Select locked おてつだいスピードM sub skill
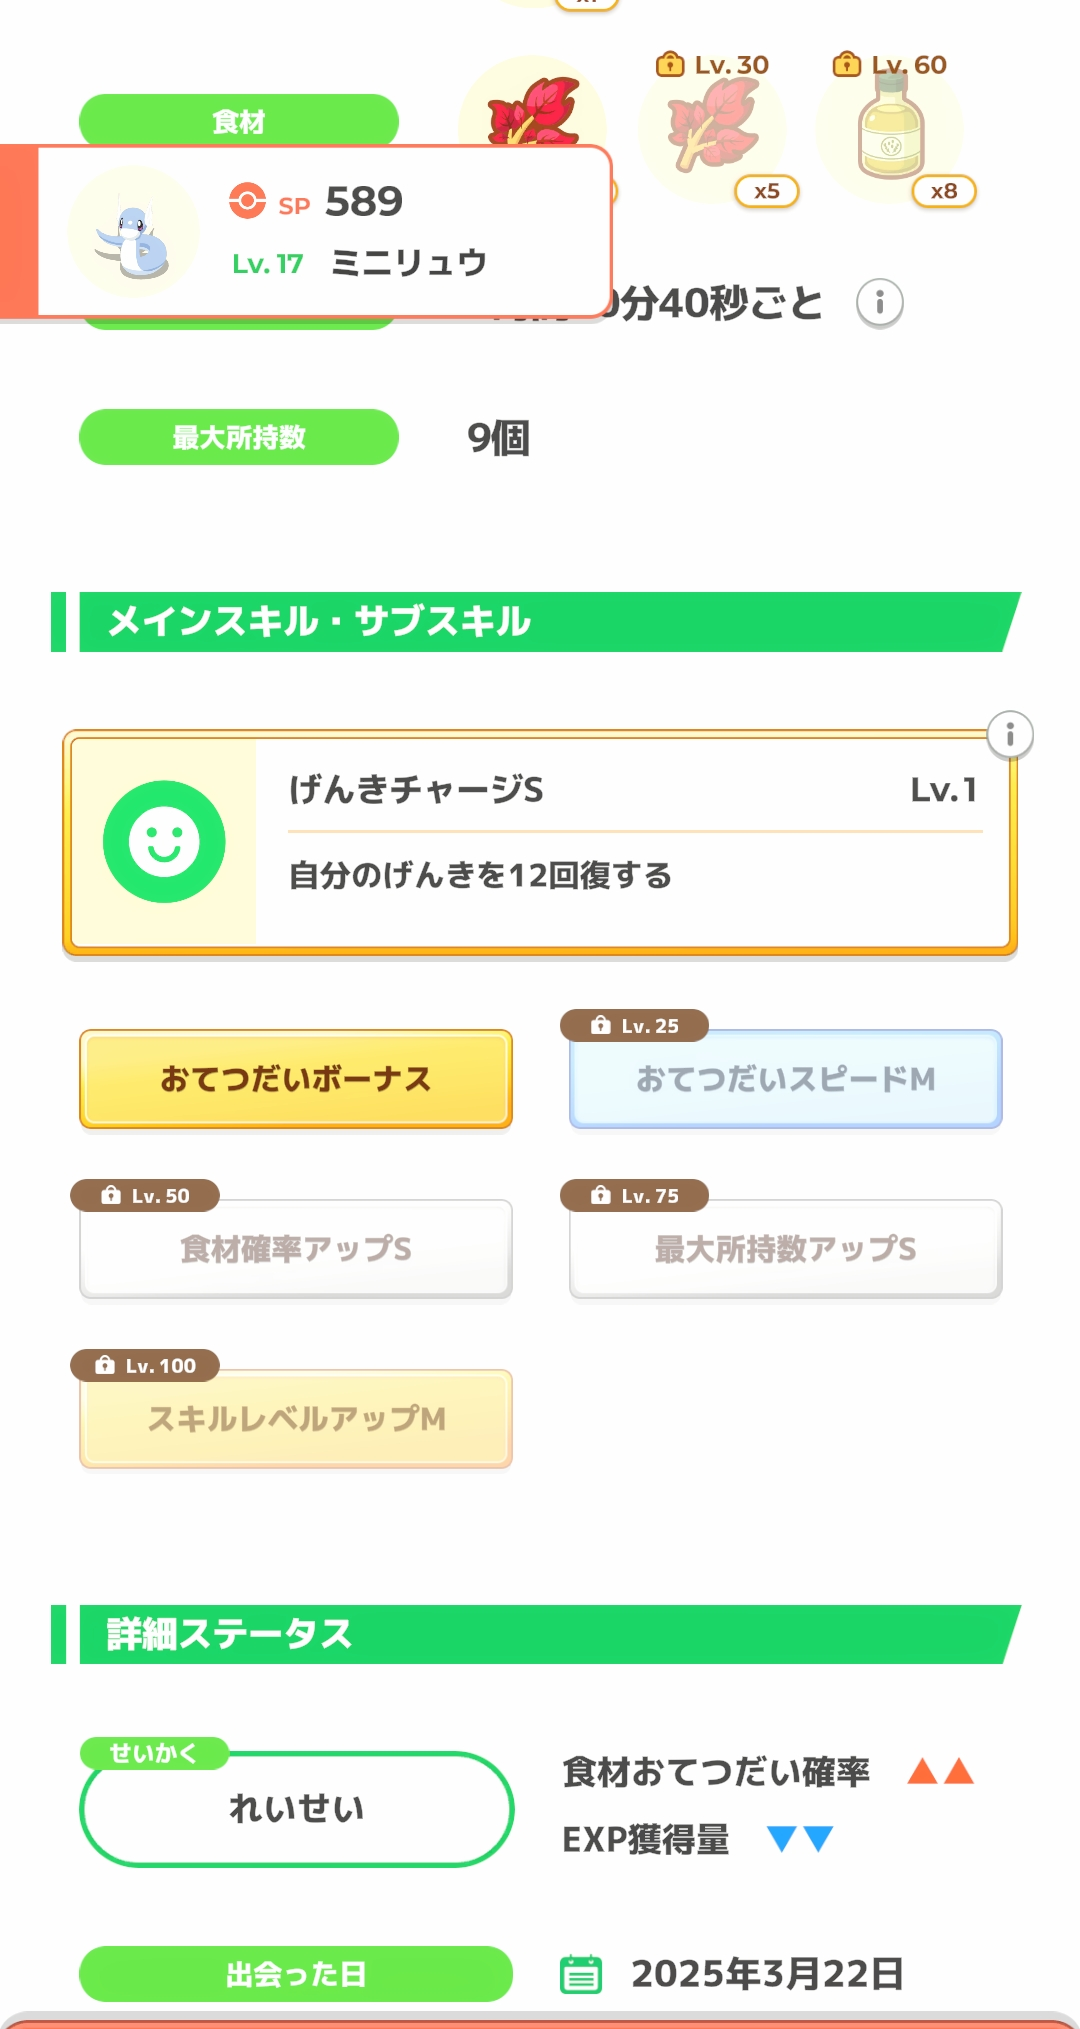 click(786, 1079)
